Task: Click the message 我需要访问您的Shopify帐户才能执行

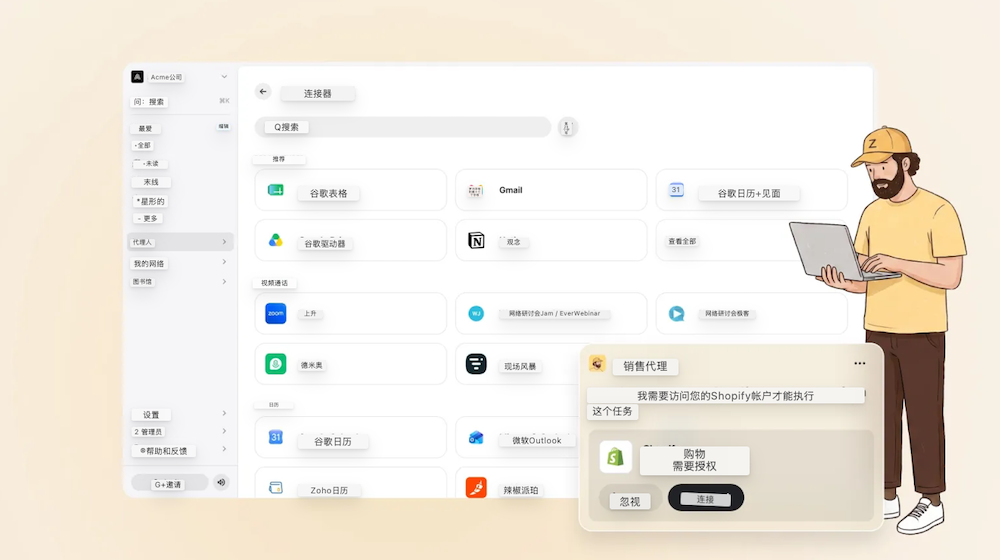Action: point(725,395)
